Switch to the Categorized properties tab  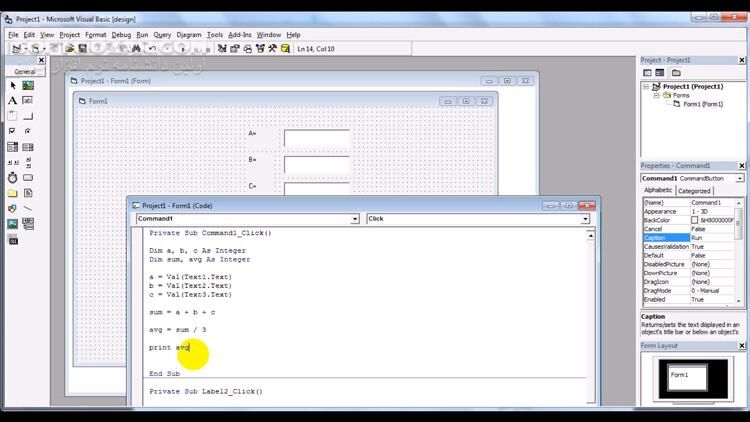coord(694,190)
